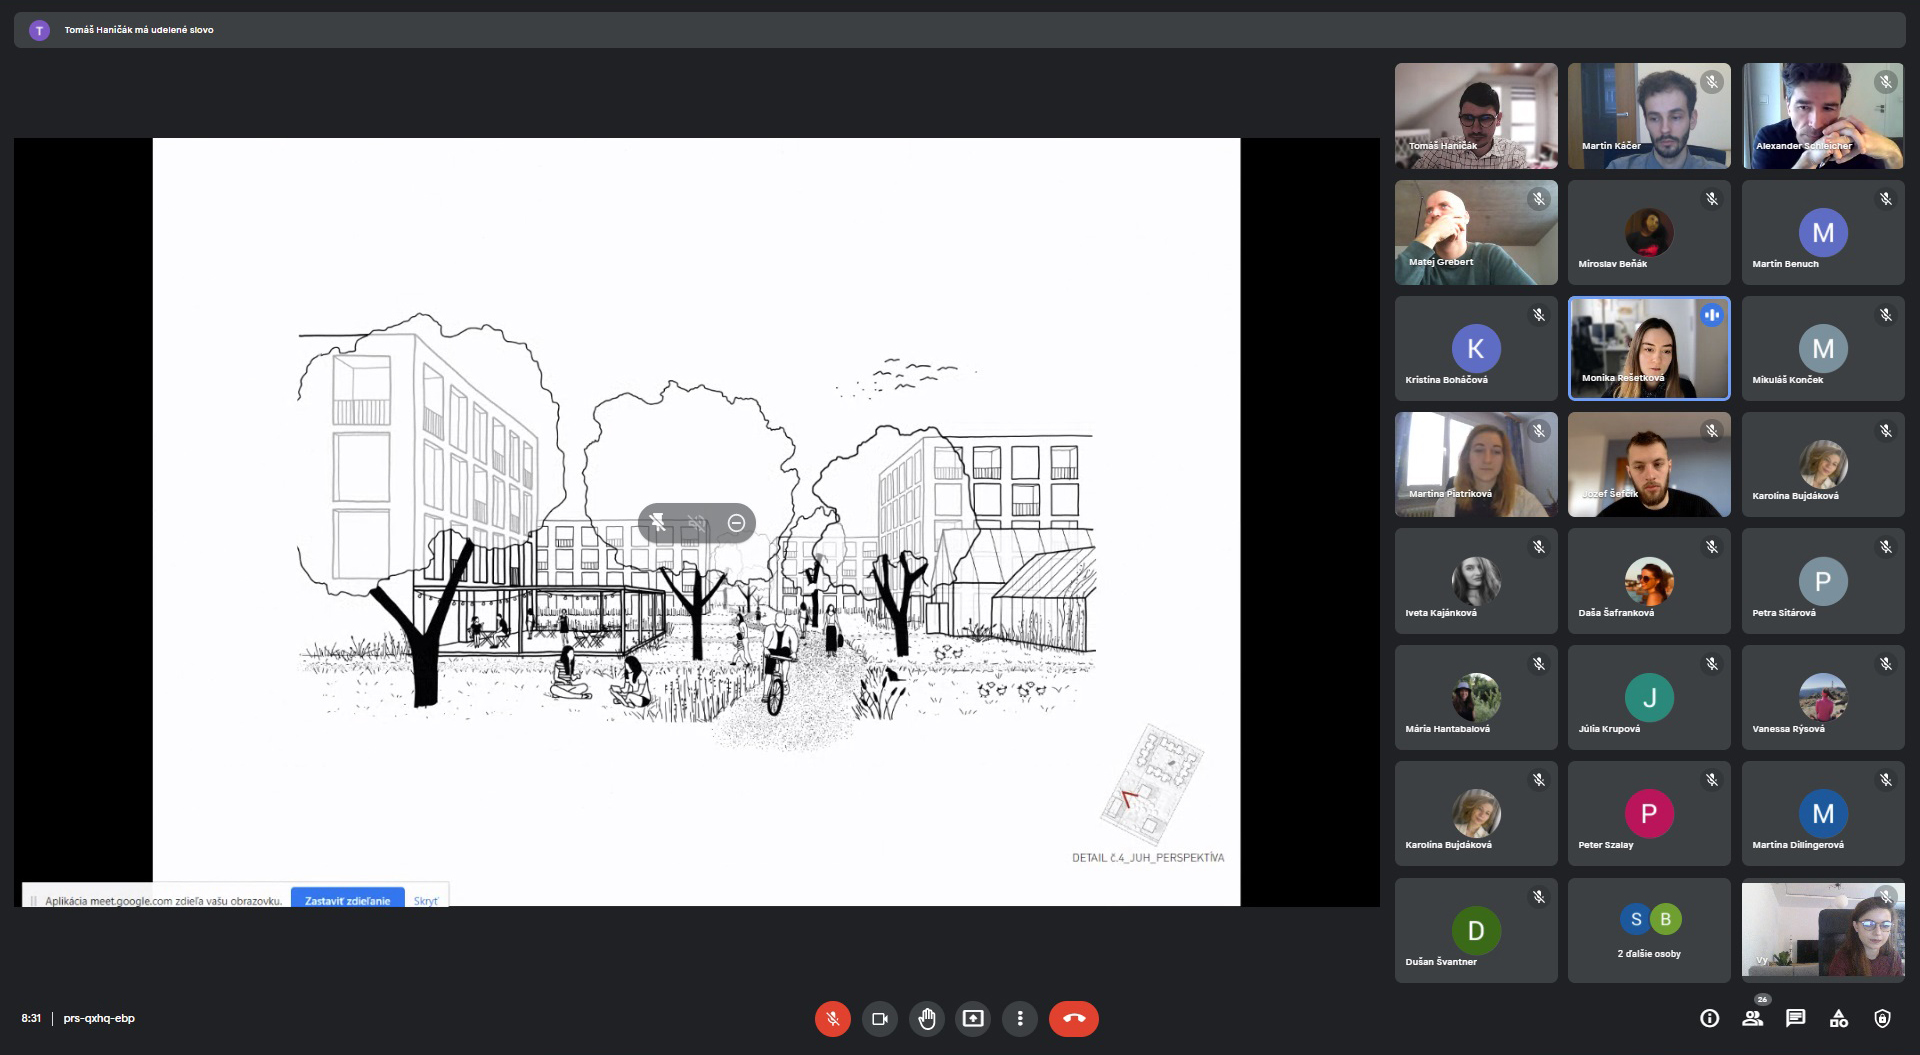Select Tomáš Haničák's video tile
1920x1055 pixels.
coord(1476,115)
